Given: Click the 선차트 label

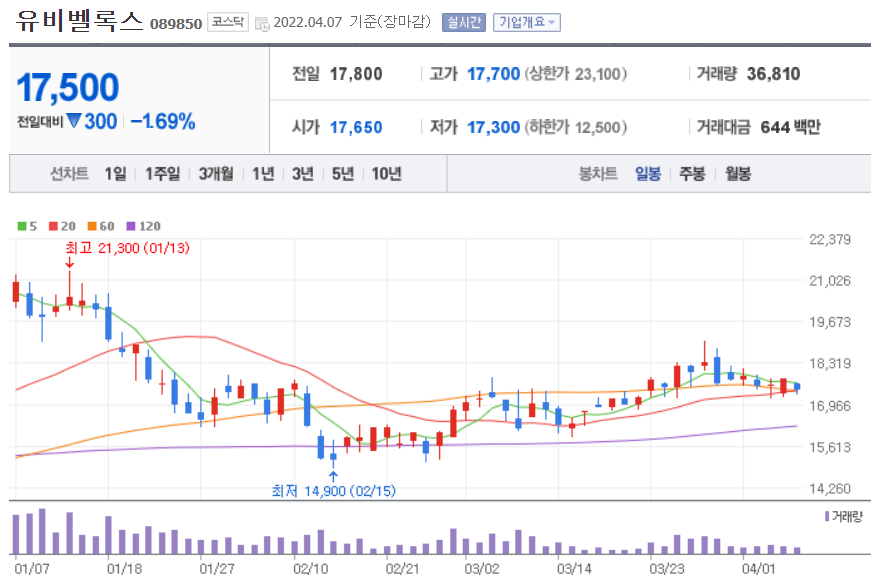Looking at the screenshot, I should pos(69,174).
